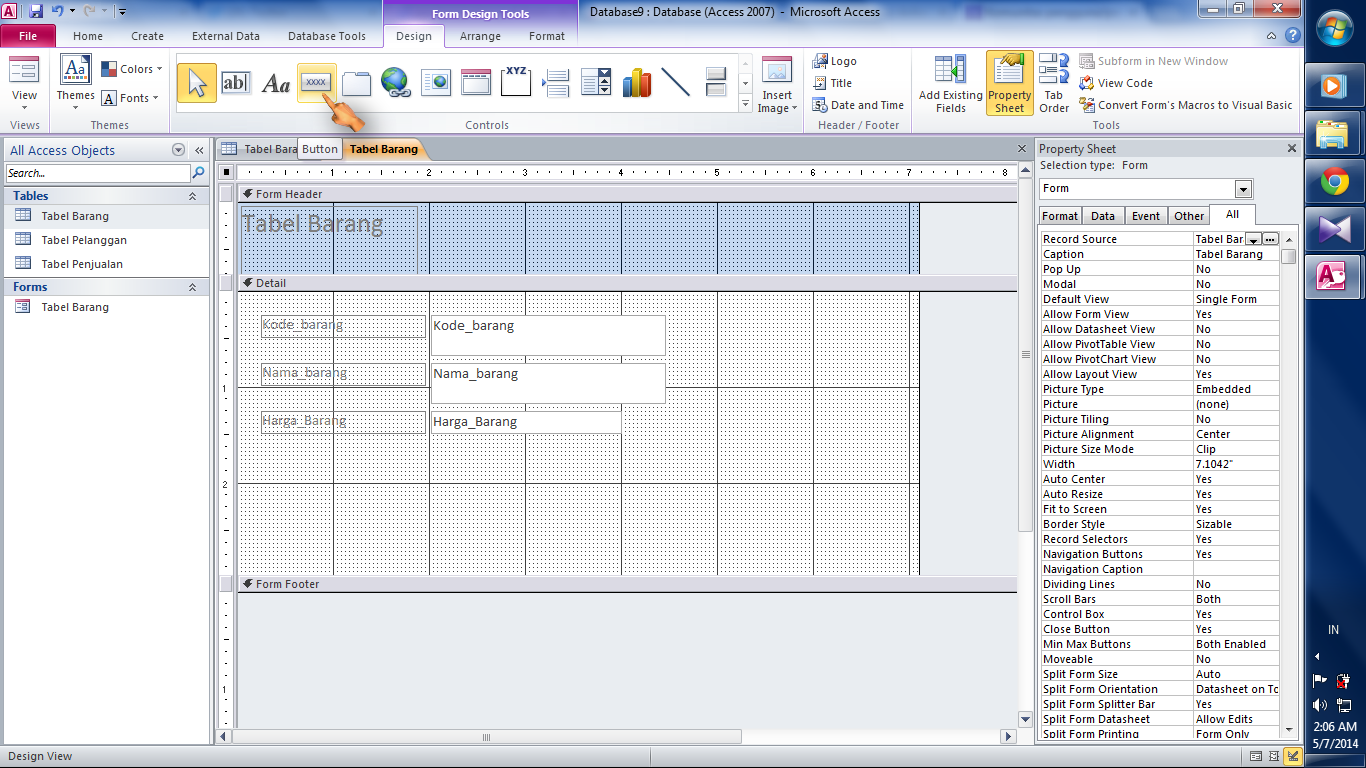The image size is (1366, 768).
Task: Select the Label control (Aa)
Action: 276,83
